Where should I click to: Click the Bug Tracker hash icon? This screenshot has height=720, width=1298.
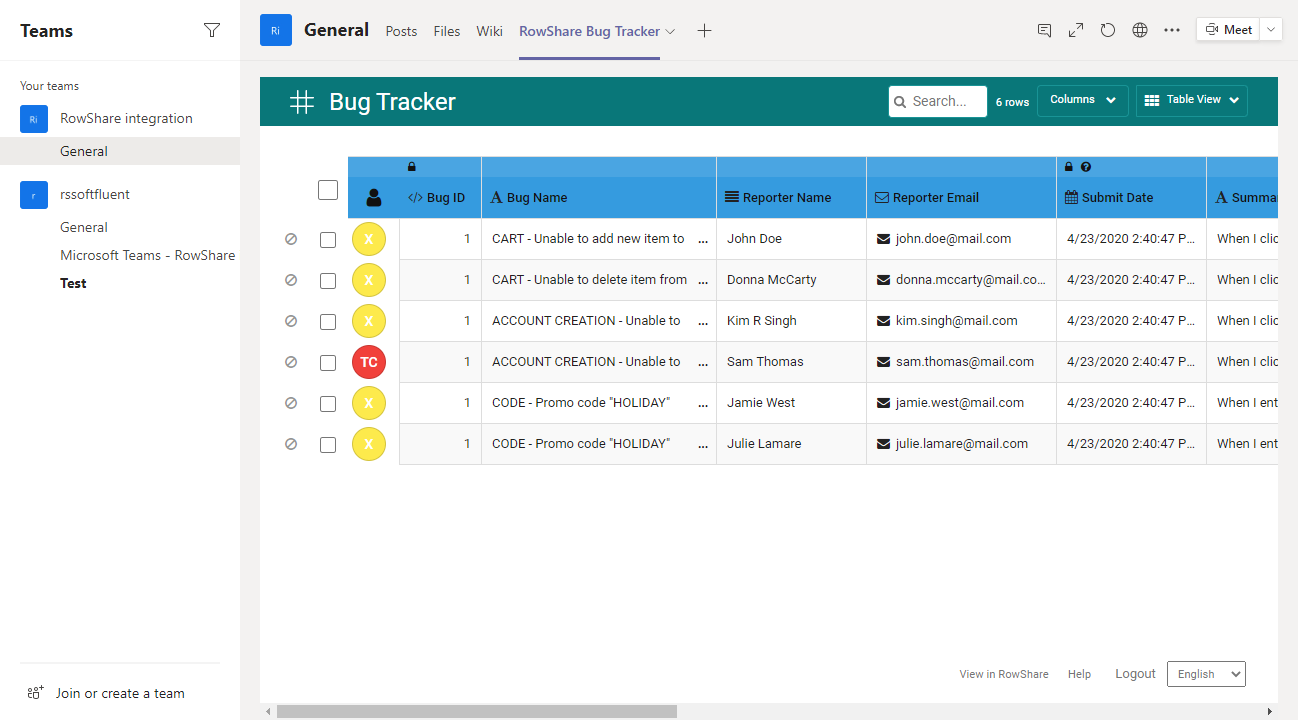point(302,101)
